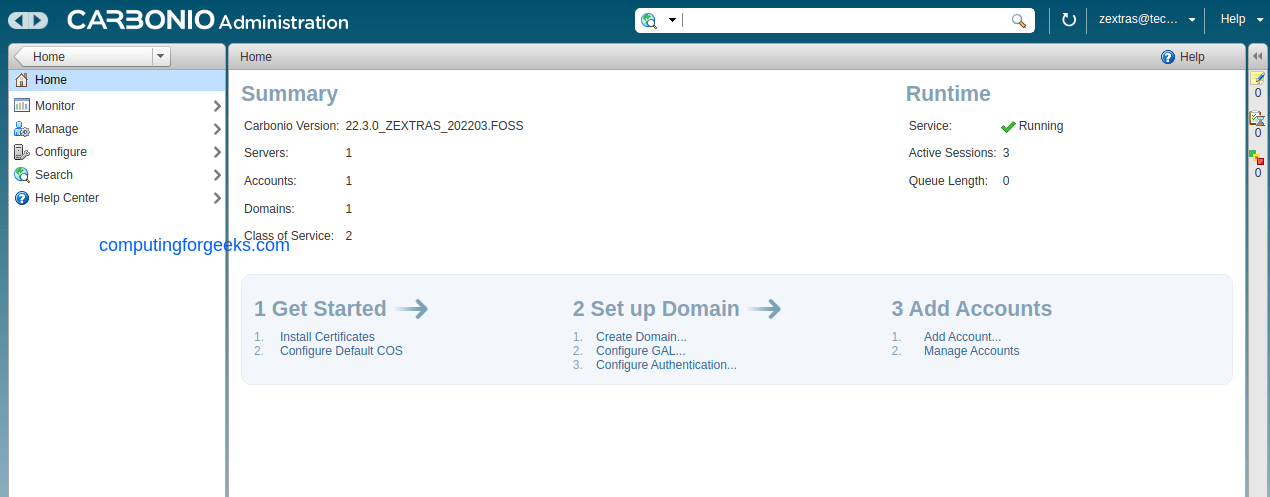Open the Configure Authentication... link

pyautogui.click(x=666, y=365)
